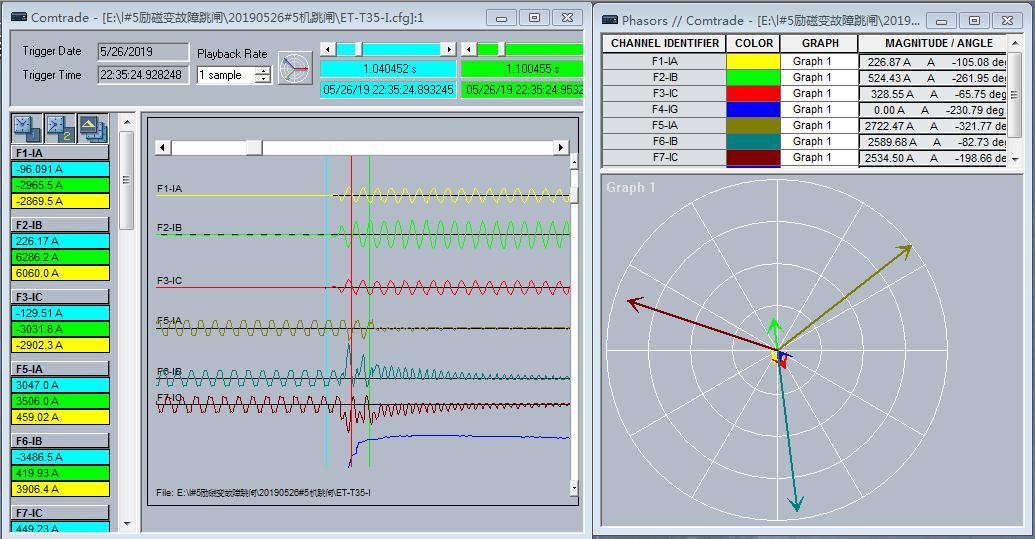This screenshot has height=539, width=1035.
Task: Select the cursor 2 time marker tool
Action: click(x=61, y=128)
